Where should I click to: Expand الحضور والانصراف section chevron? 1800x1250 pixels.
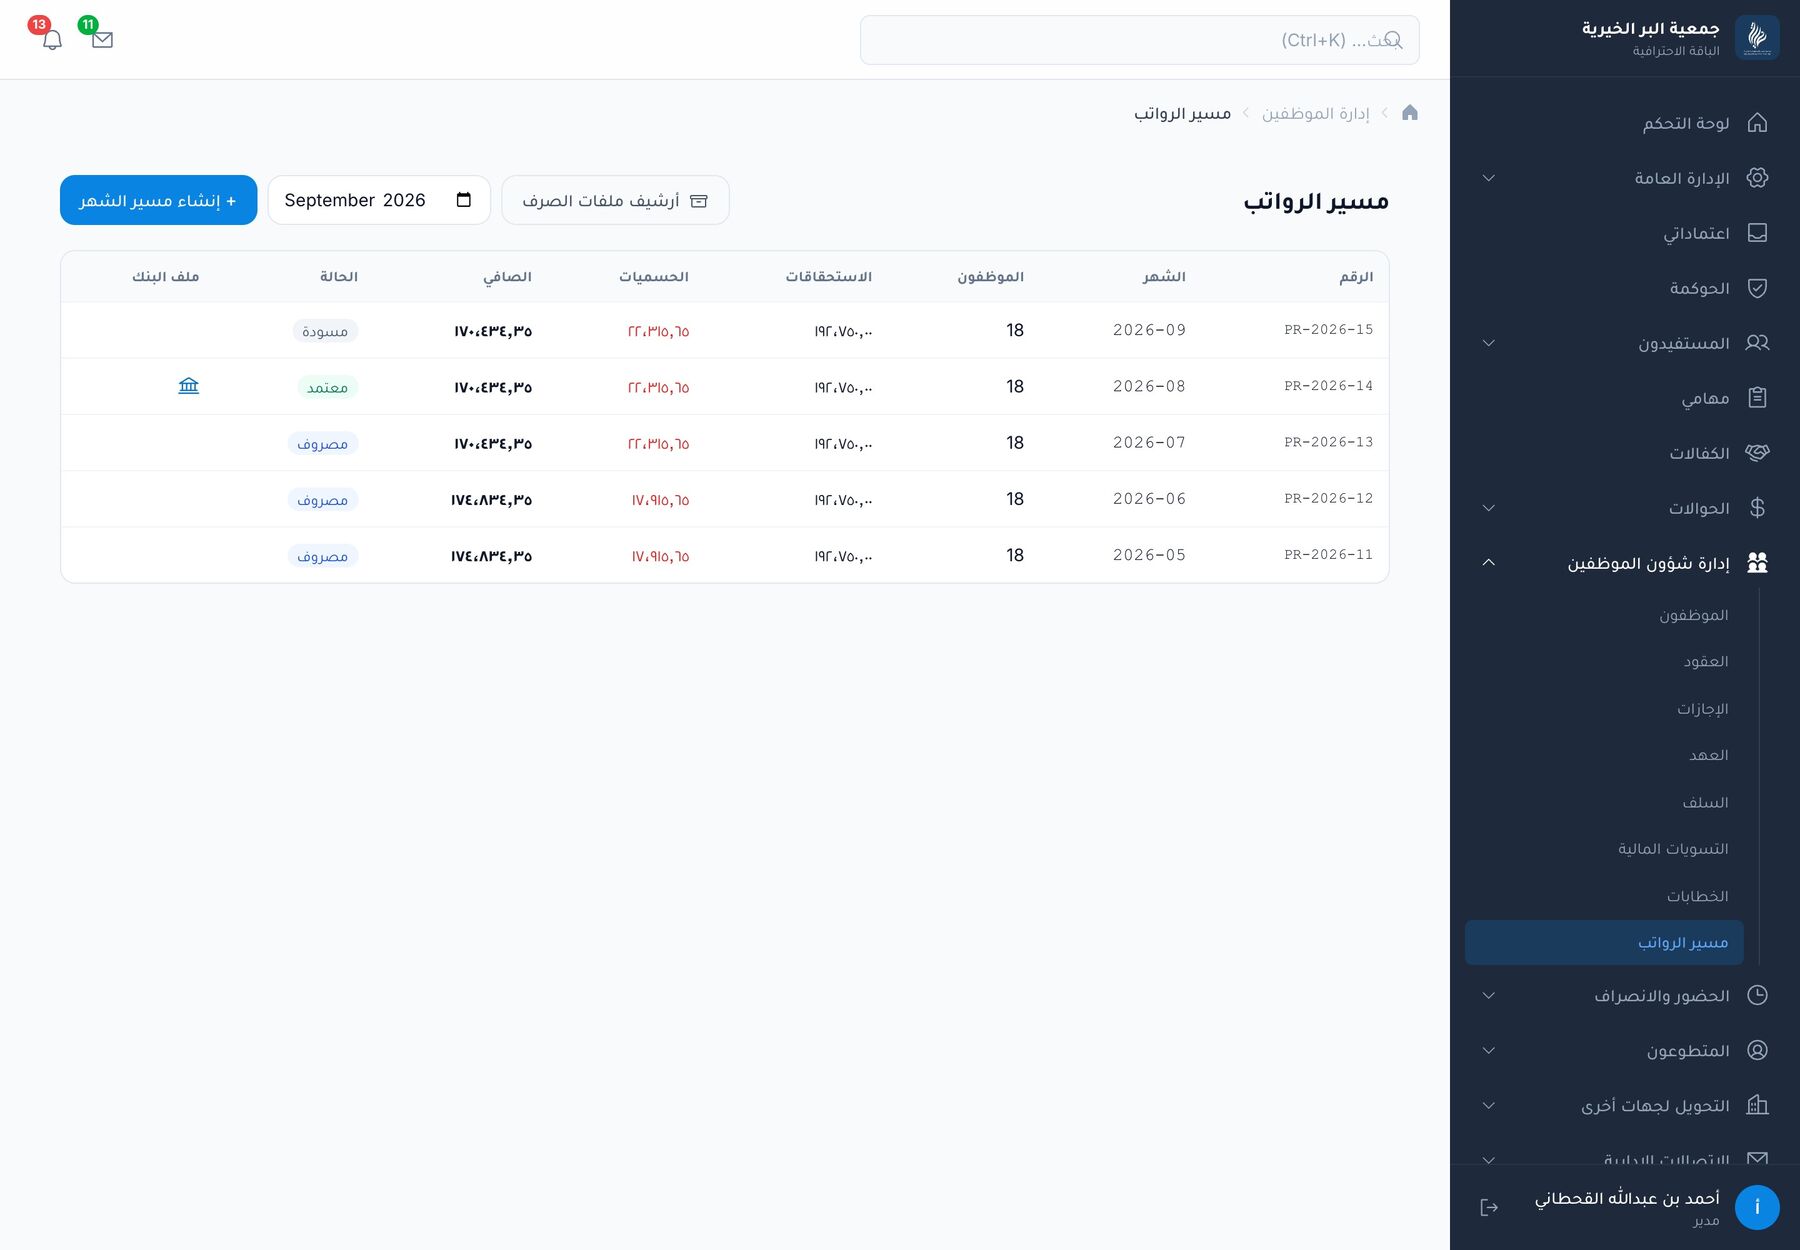coord(1489,995)
